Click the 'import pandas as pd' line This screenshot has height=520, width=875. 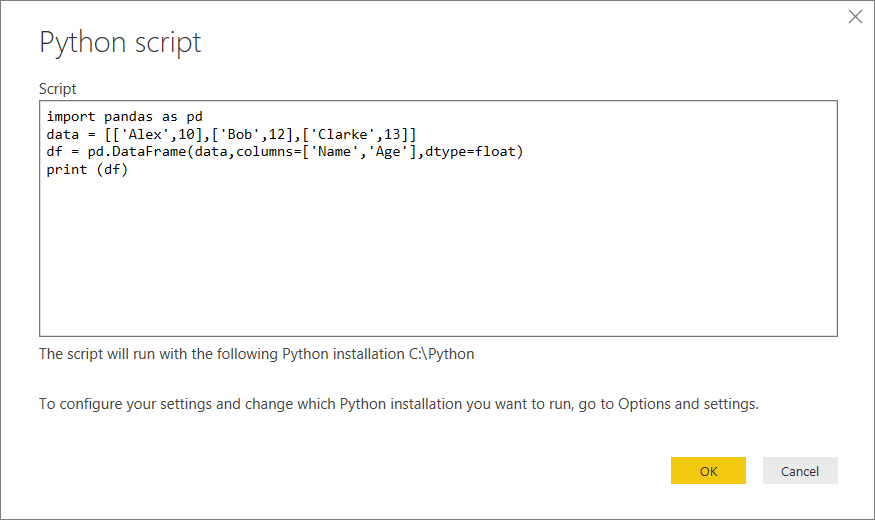(124, 117)
